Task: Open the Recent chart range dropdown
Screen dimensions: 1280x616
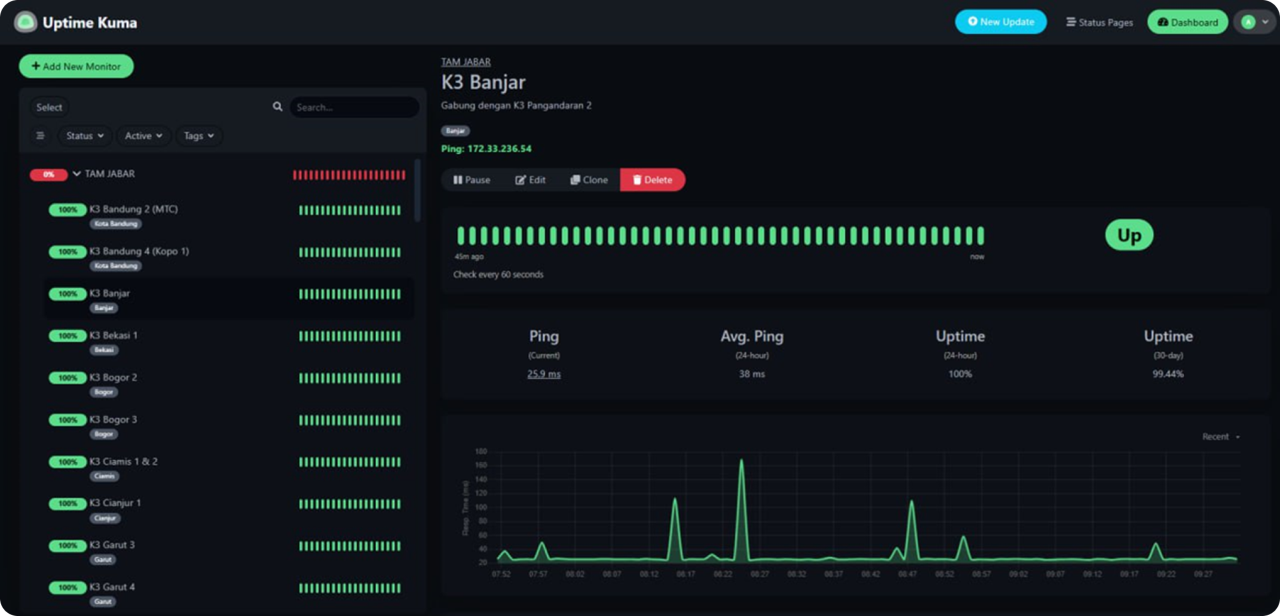Action: [1221, 437]
